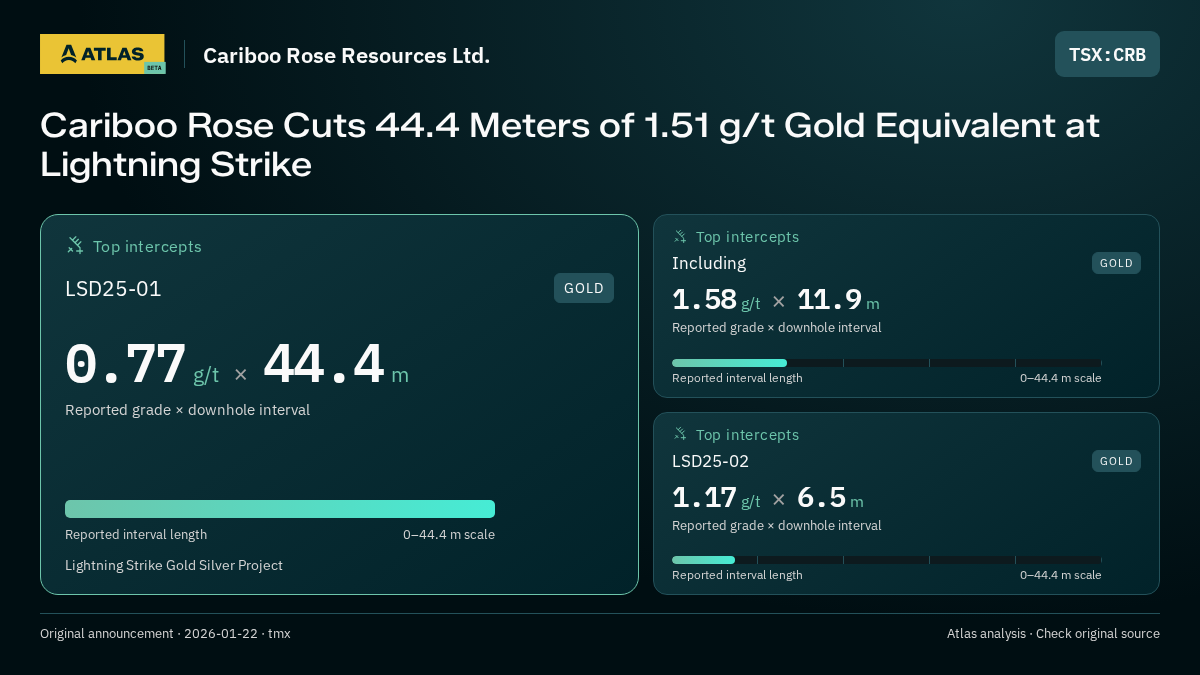This screenshot has height=675, width=1200.
Task: Click Top intercepts label in the LSD25-01 card
Action: (x=147, y=246)
